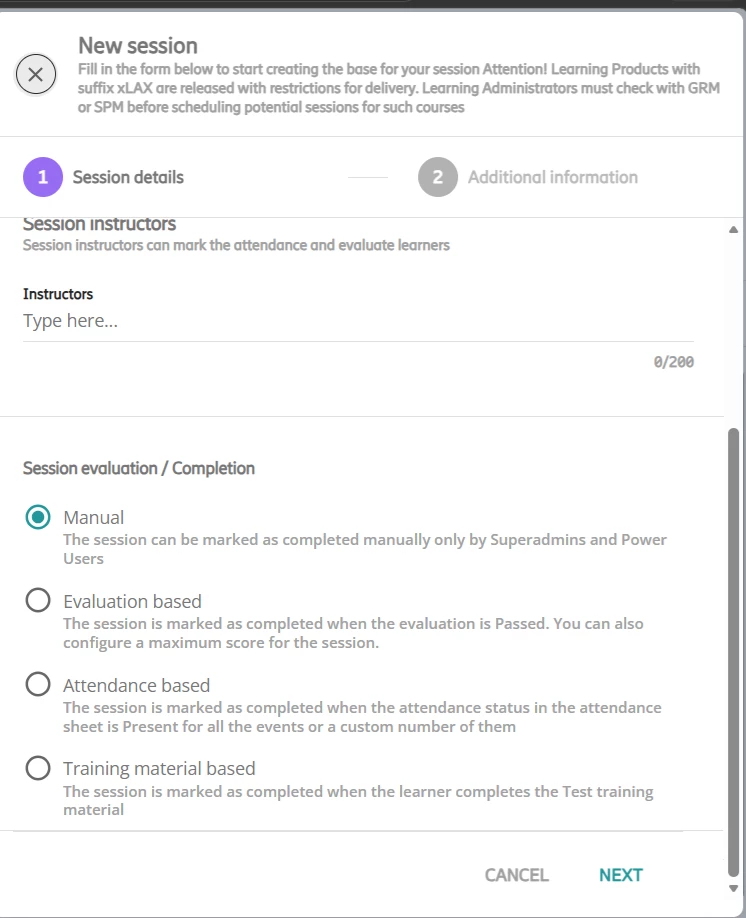Viewport: 746px width, 918px height.
Task: Close the New session dialog with the X icon
Action: coord(36,74)
